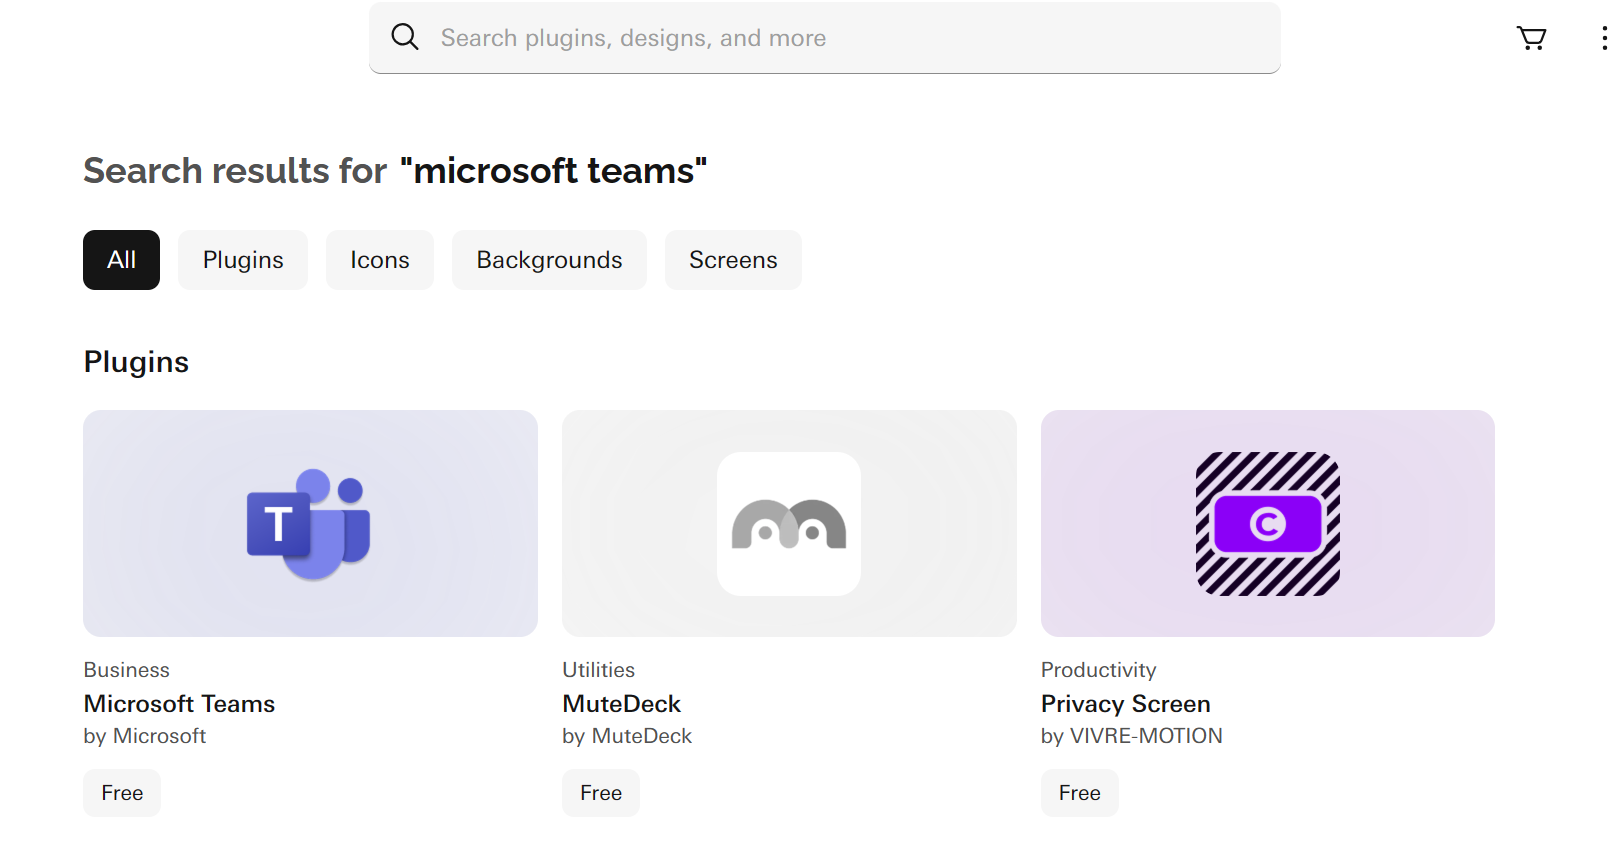
Task: Click the Privacy Screen purple icon
Action: pos(1267,524)
